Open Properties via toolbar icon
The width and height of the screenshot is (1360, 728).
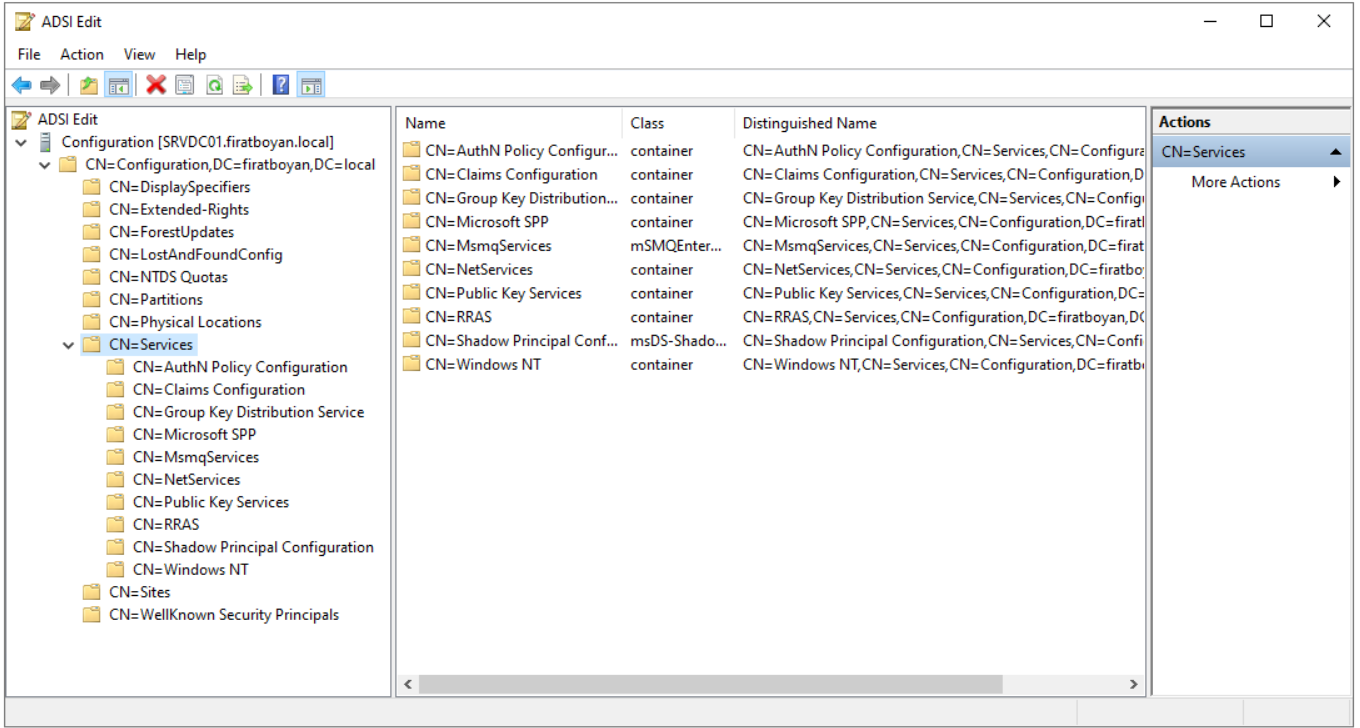point(185,85)
